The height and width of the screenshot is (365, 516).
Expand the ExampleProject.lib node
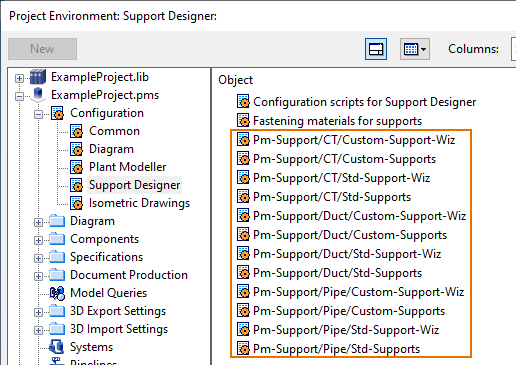[x=19, y=78]
